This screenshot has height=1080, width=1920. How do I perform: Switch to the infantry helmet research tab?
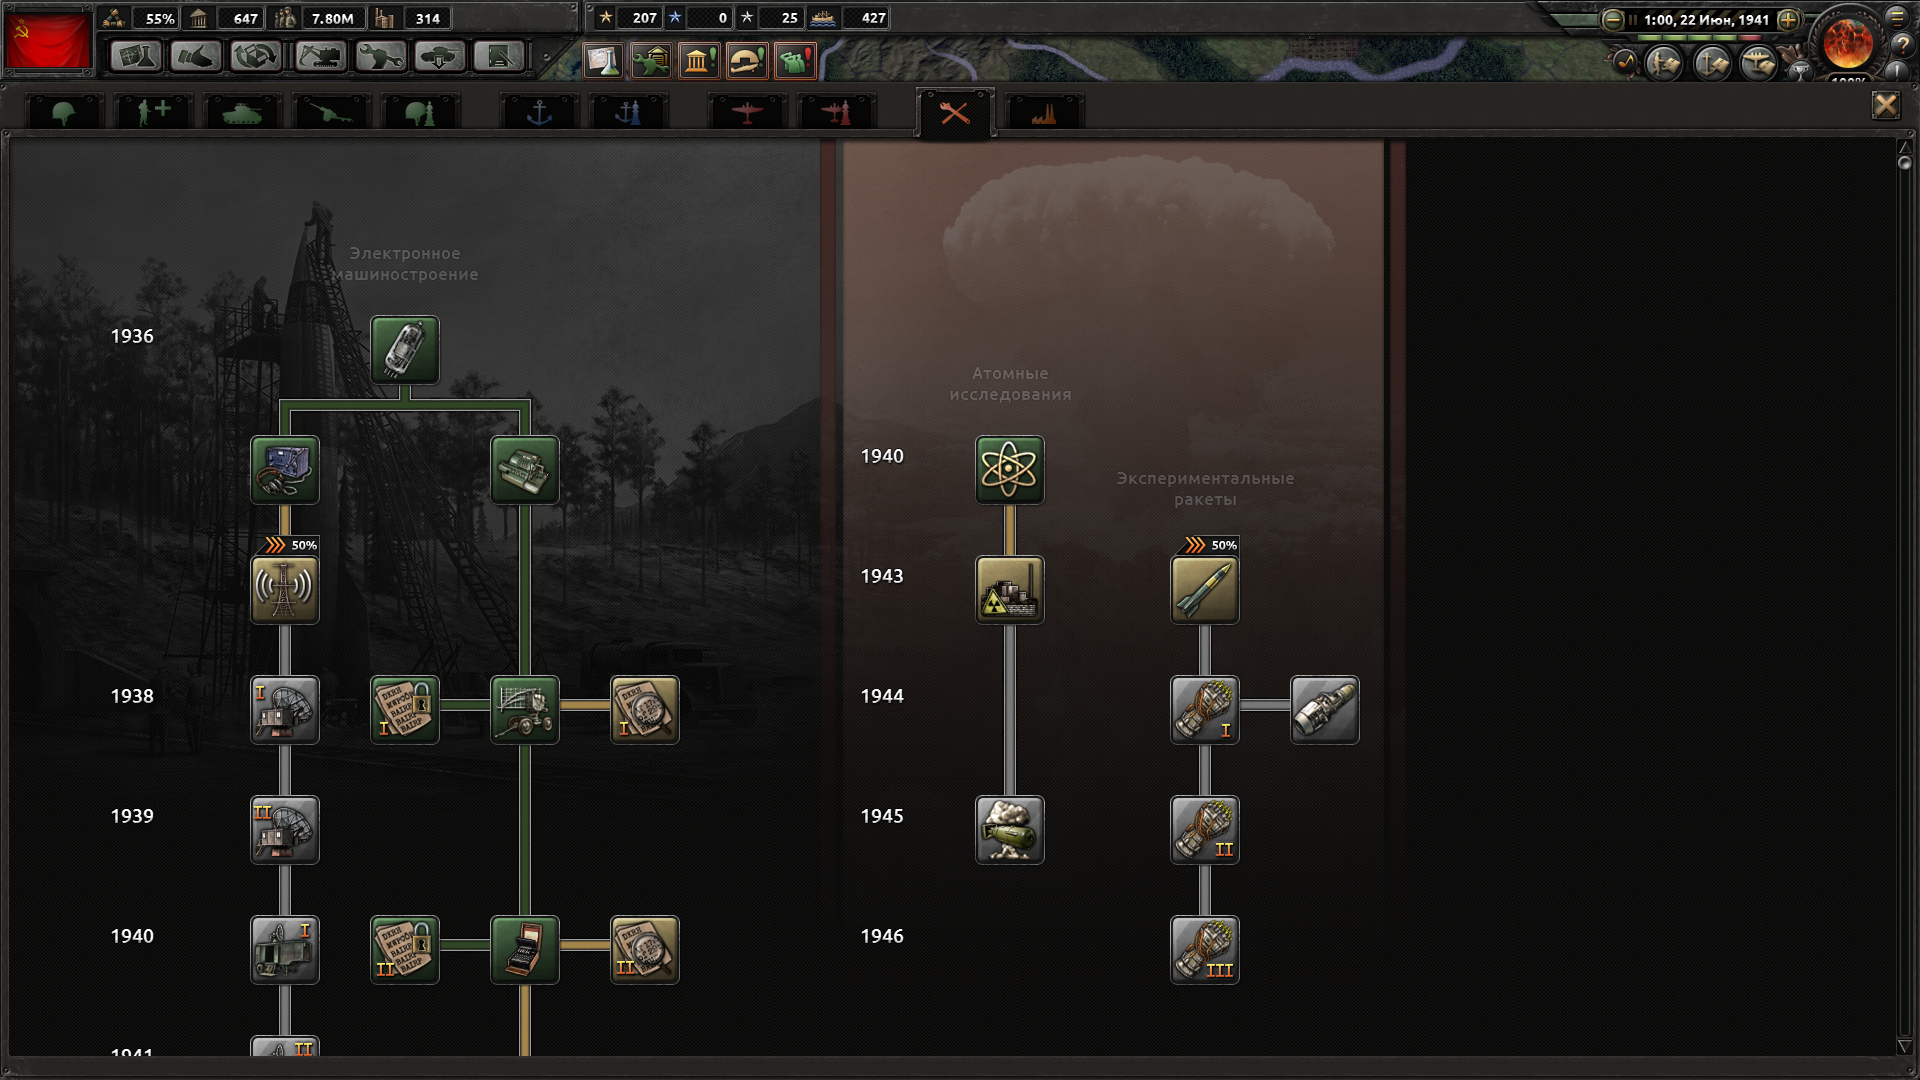(x=64, y=113)
